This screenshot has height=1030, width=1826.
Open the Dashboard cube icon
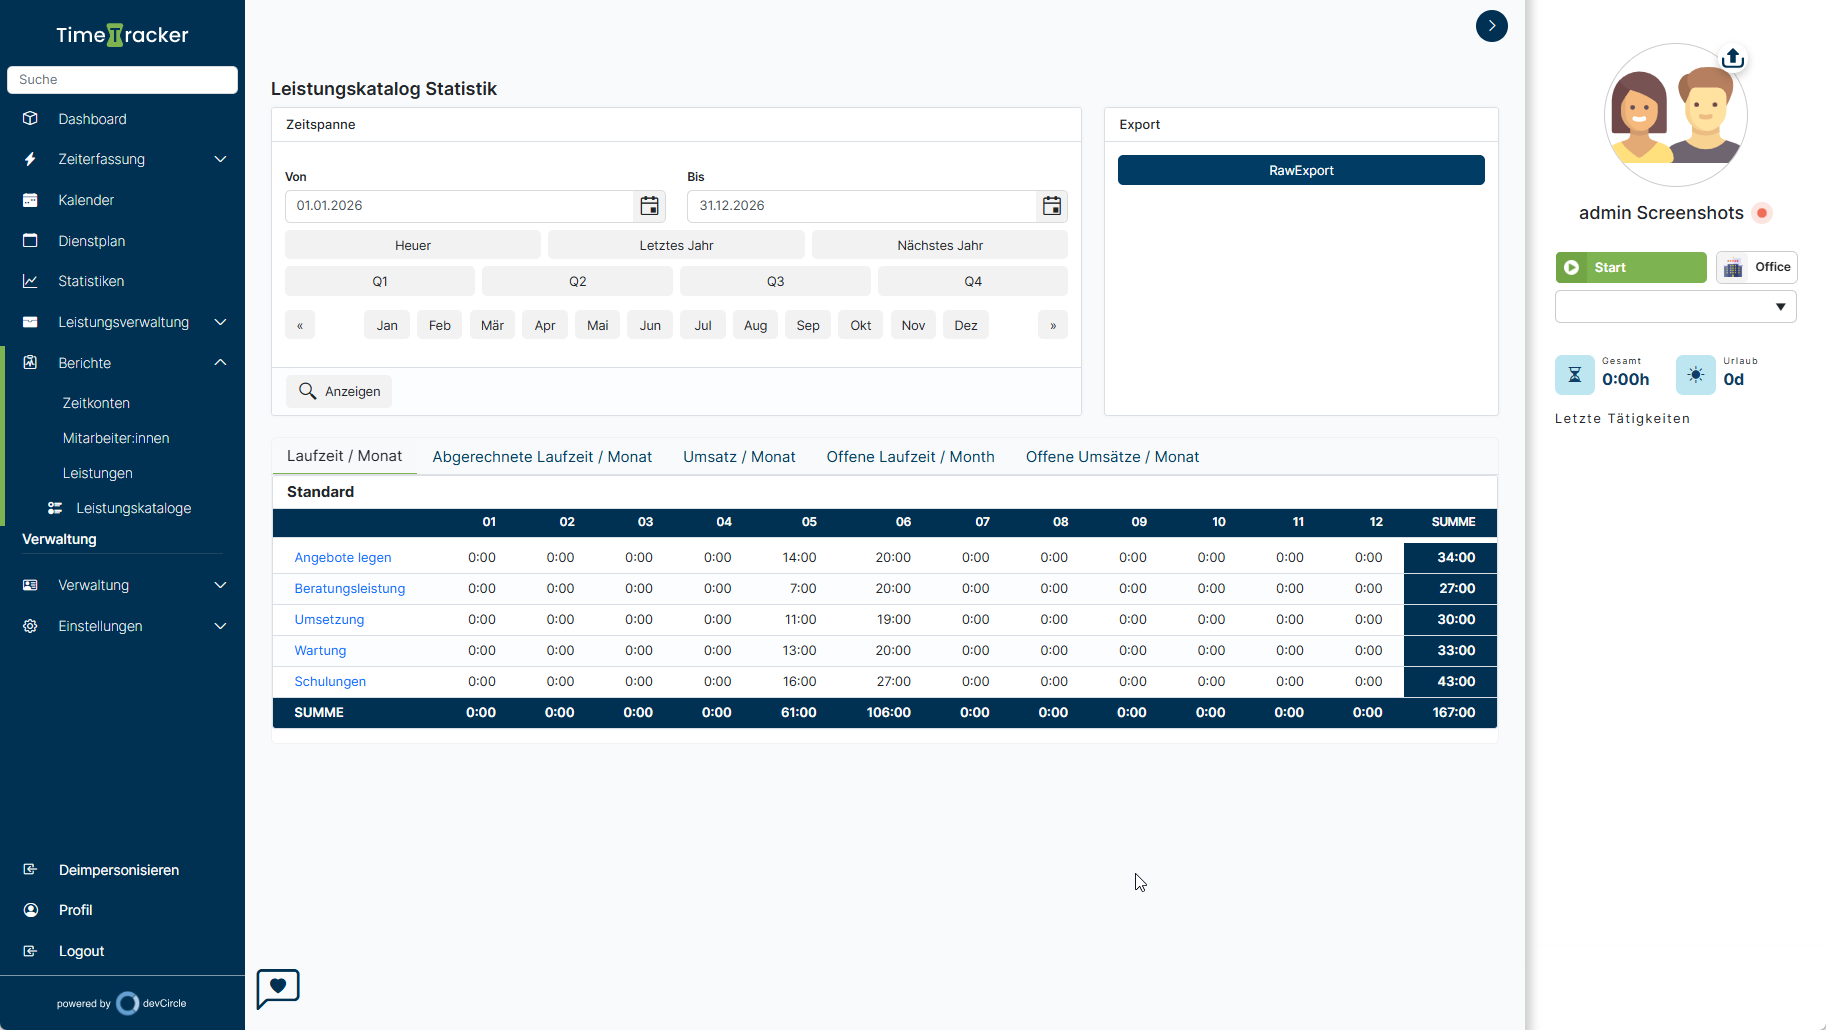[x=30, y=119]
